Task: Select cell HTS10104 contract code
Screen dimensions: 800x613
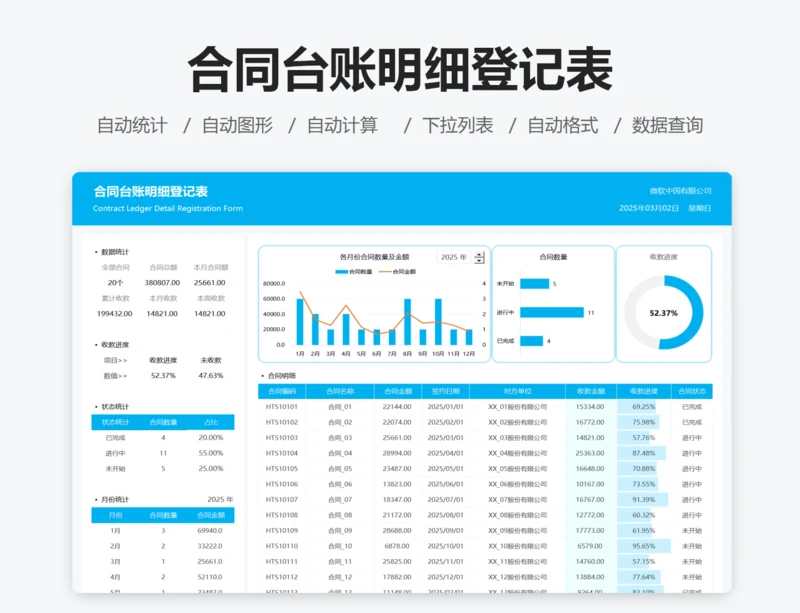Action: point(282,453)
